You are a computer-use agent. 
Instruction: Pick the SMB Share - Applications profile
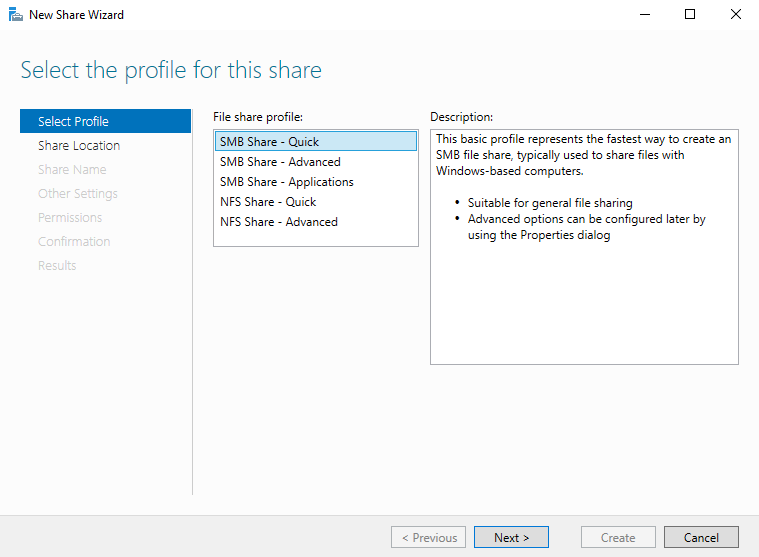coord(286,182)
